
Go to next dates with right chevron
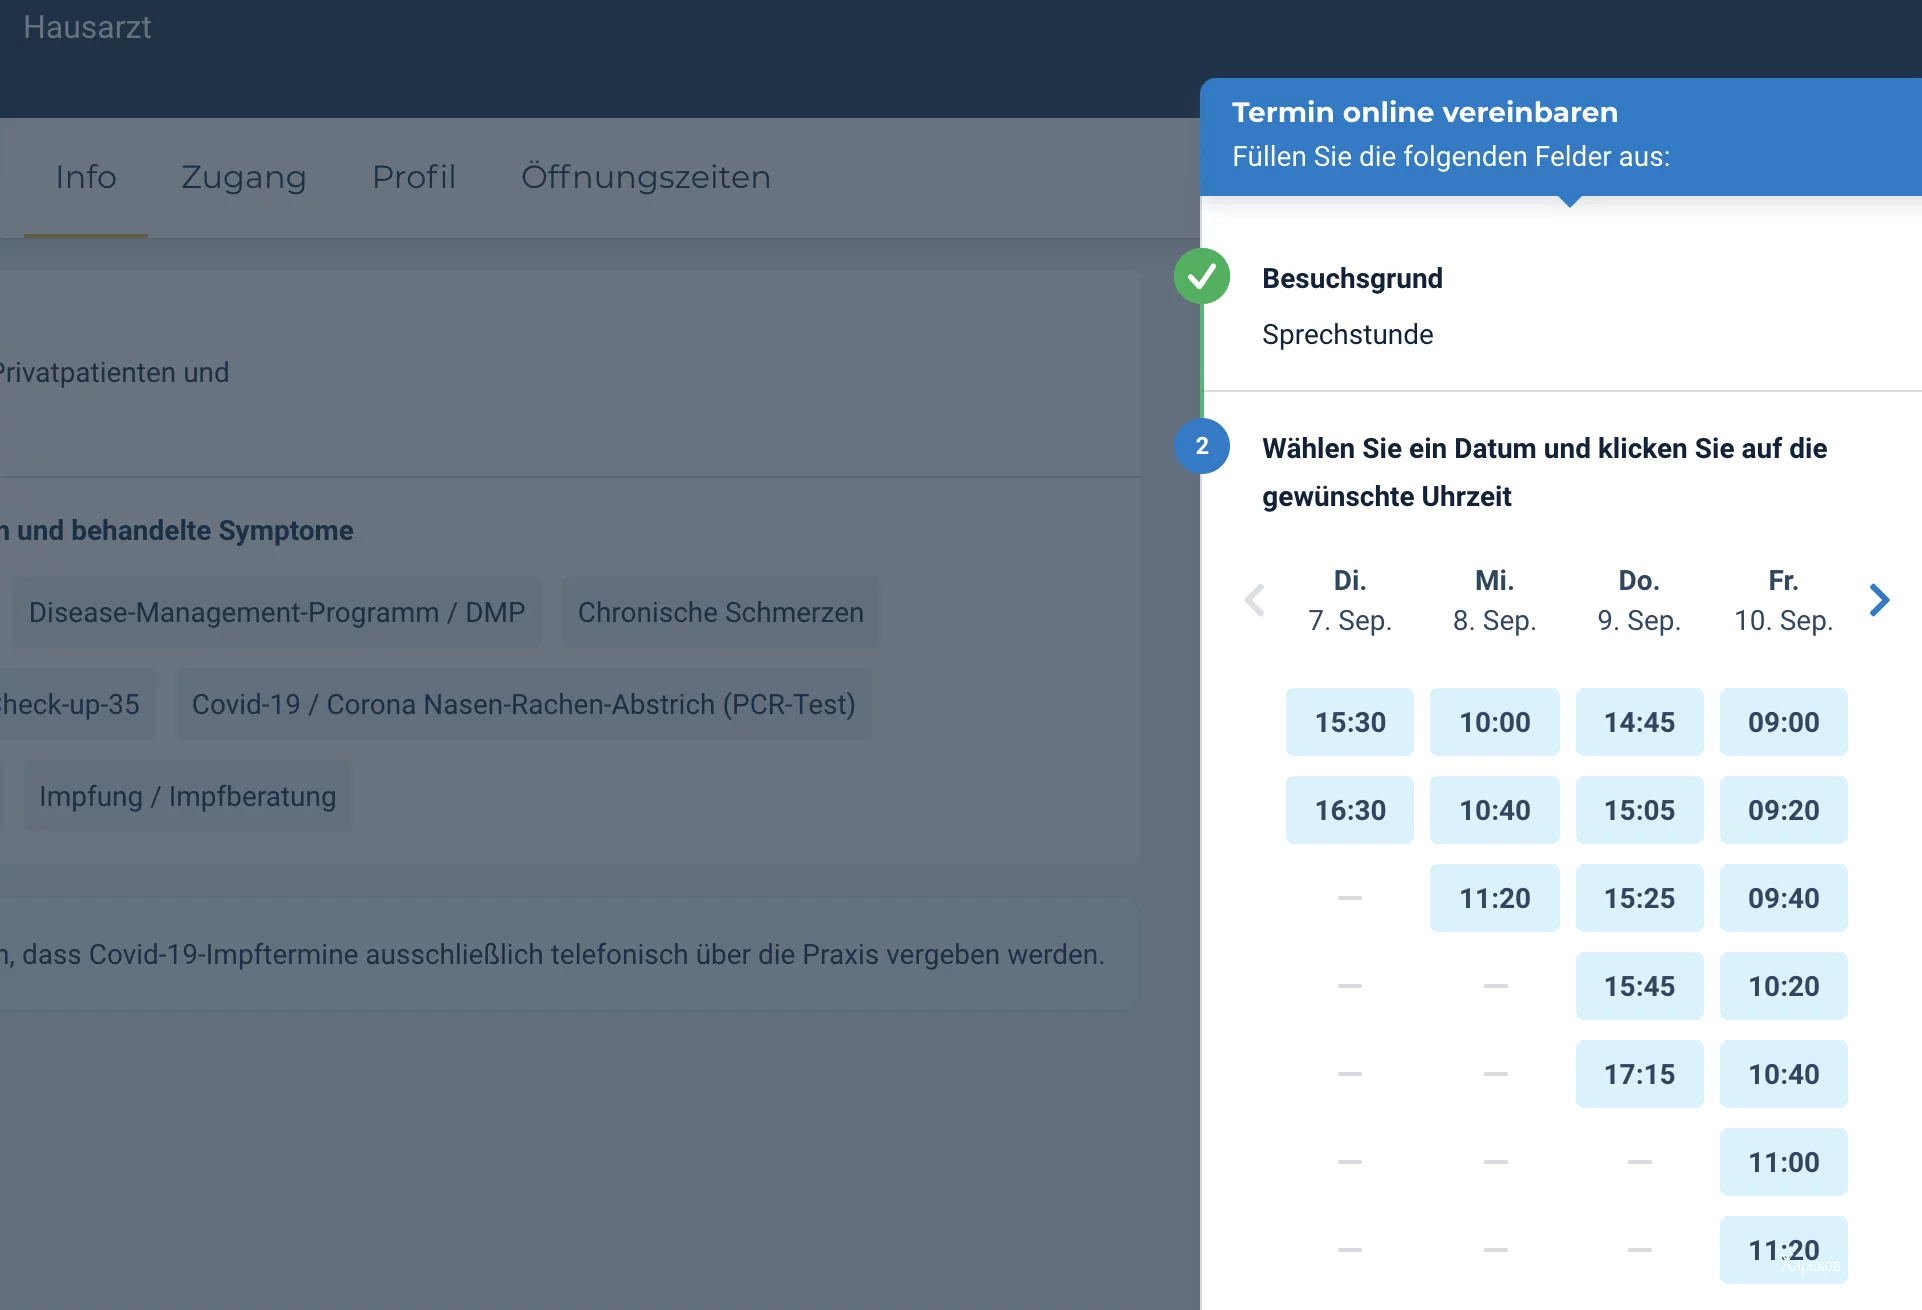point(1879,600)
